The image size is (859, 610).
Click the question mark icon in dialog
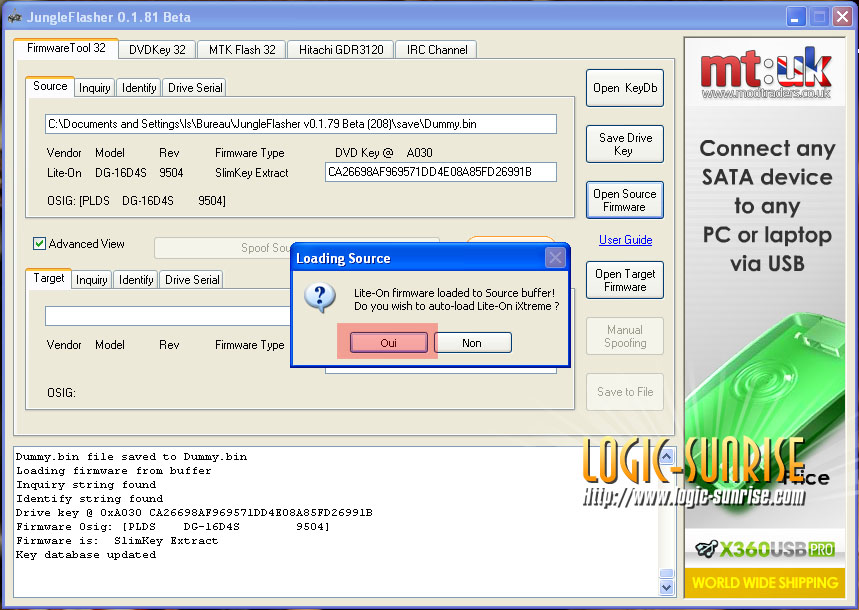coord(320,298)
